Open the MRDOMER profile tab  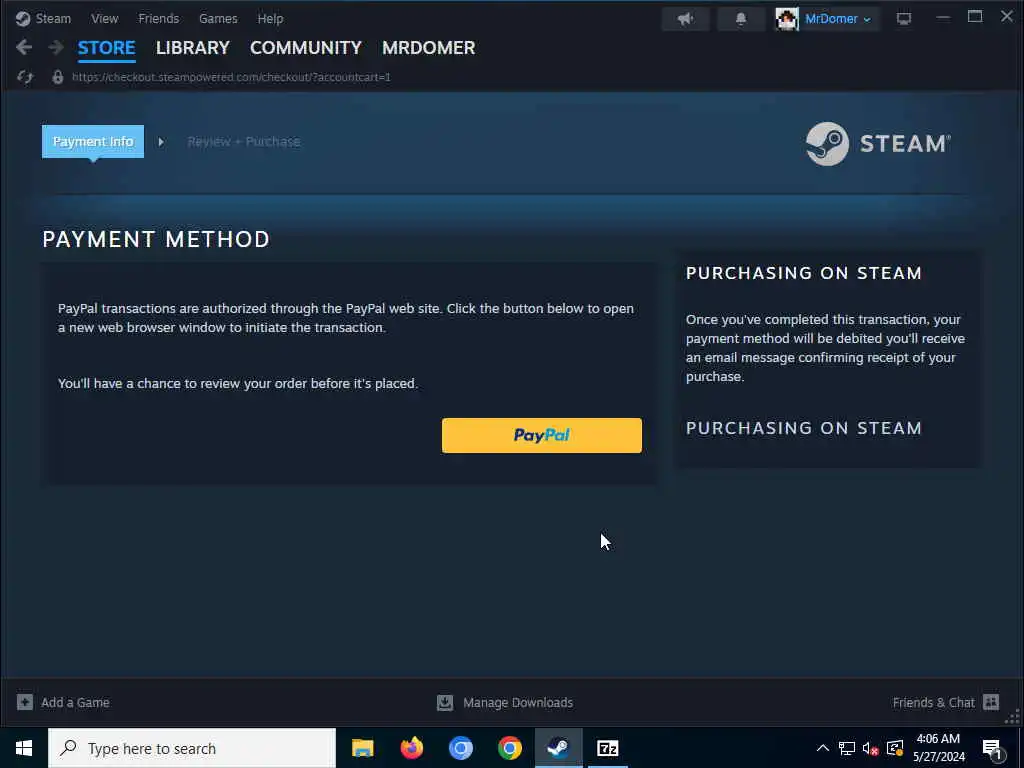pos(428,48)
